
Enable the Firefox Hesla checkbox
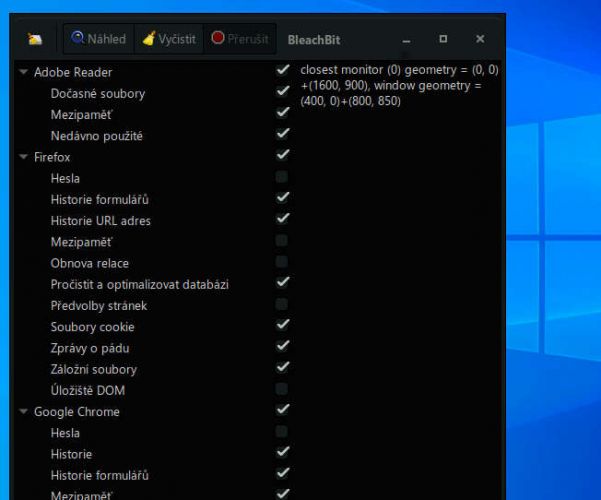(x=282, y=177)
